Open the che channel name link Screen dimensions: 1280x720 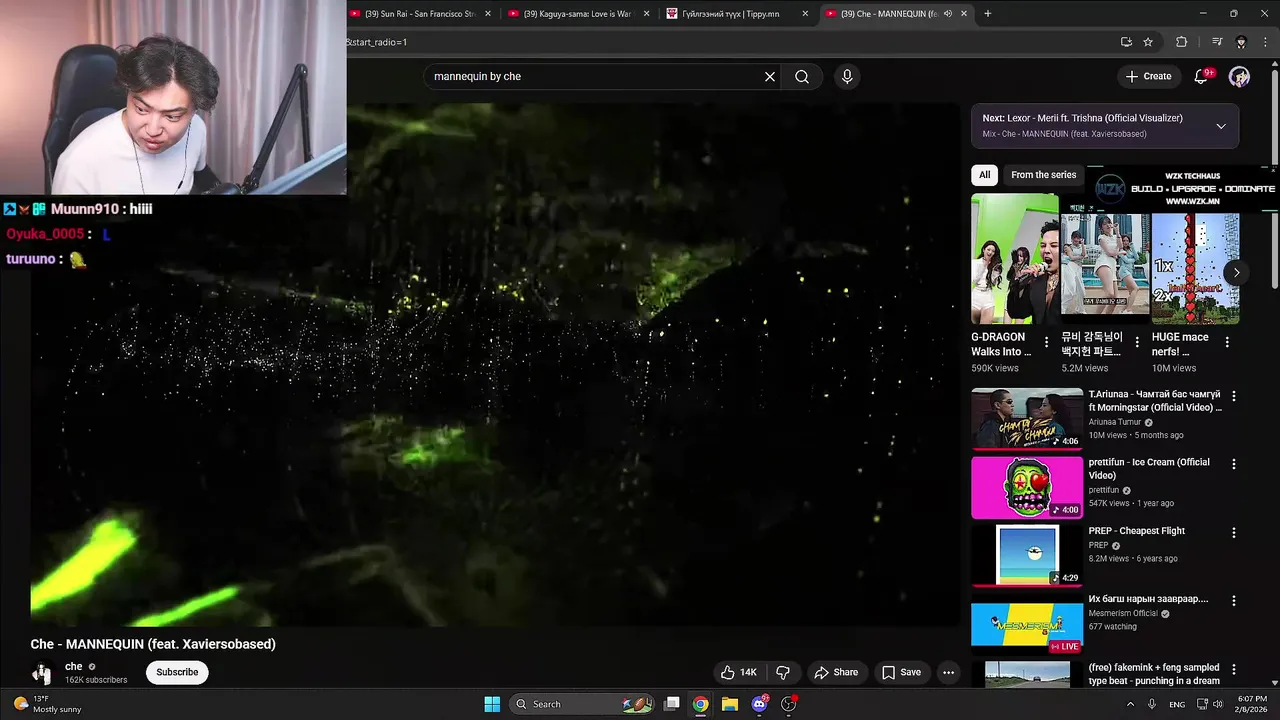(74, 666)
